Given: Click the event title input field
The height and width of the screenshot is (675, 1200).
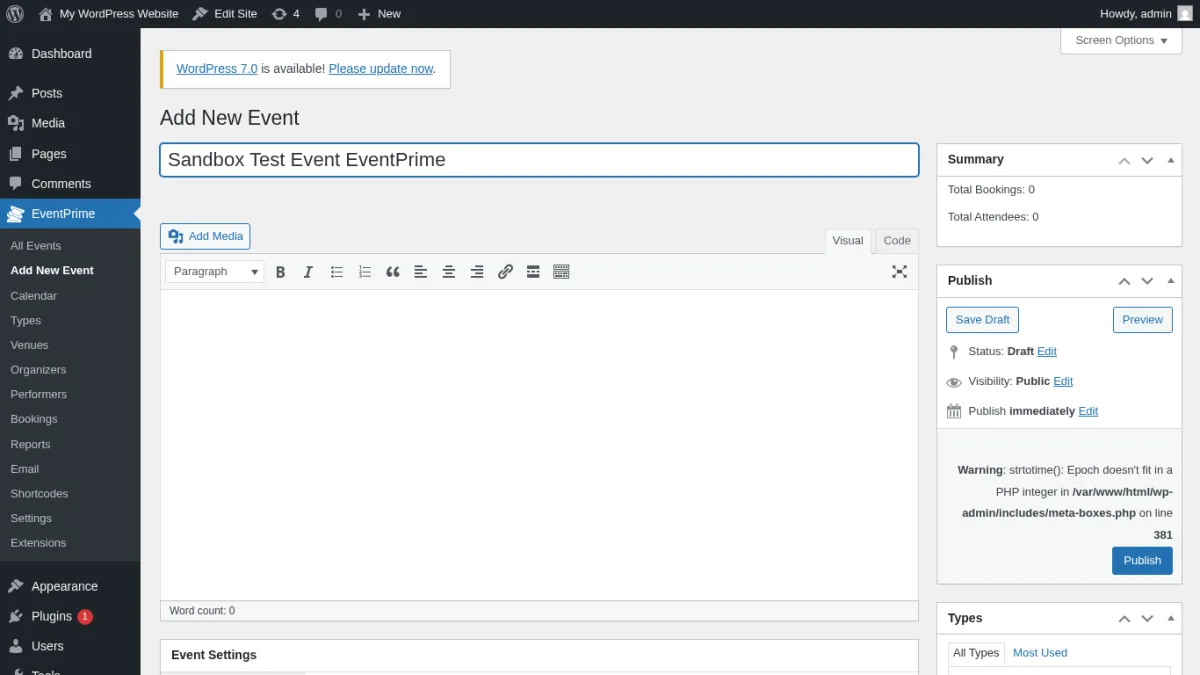Looking at the screenshot, I should pos(539,160).
